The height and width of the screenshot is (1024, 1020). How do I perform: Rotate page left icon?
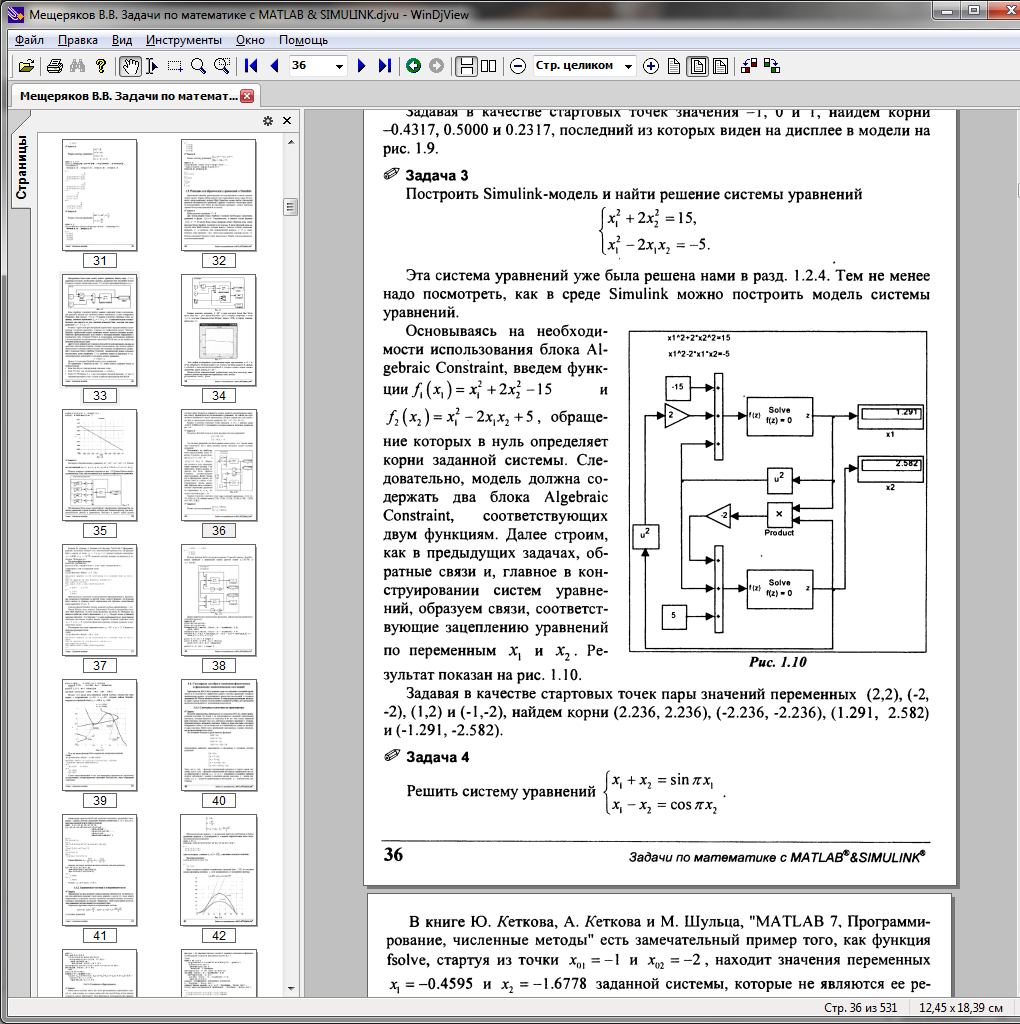coord(749,66)
